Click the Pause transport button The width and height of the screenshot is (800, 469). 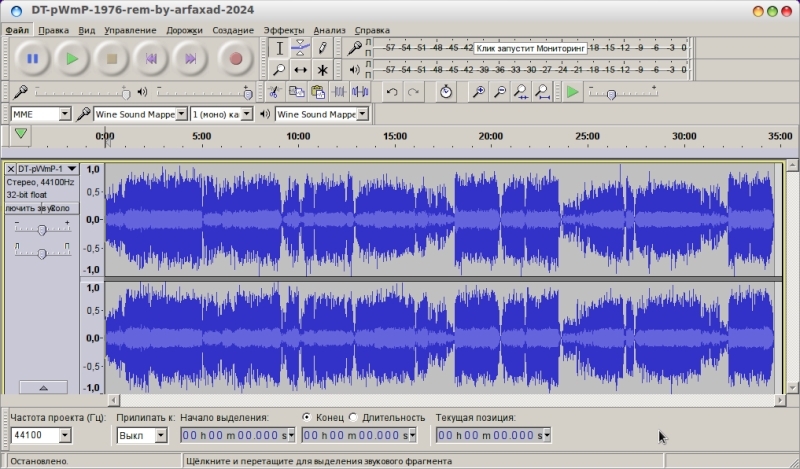pyautogui.click(x=32, y=59)
